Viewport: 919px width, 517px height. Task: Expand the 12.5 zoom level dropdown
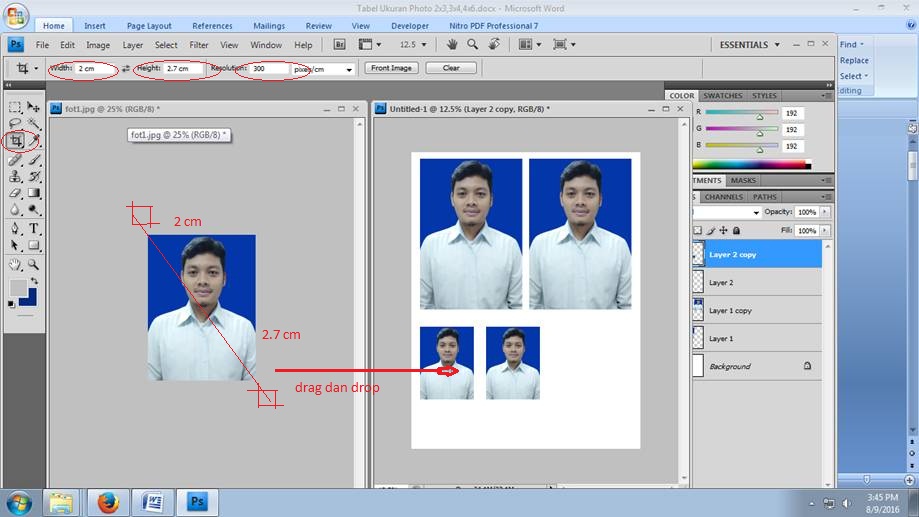pyautogui.click(x=424, y=45)
